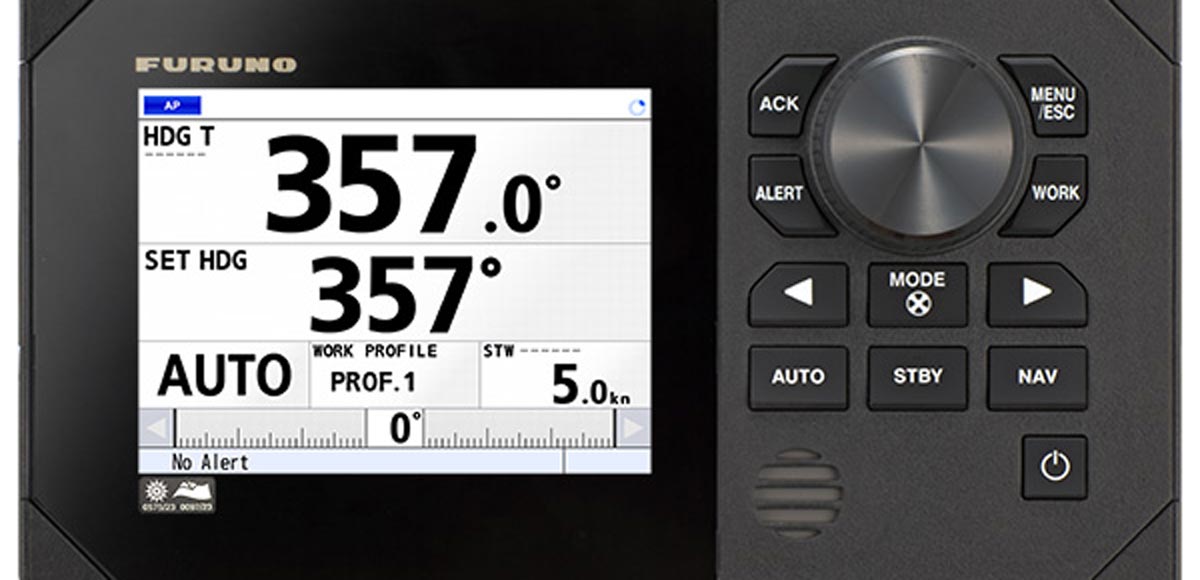Engage AUTO steering mode
Viewport: 1200px width, 580px height.
tap(799, 377)
